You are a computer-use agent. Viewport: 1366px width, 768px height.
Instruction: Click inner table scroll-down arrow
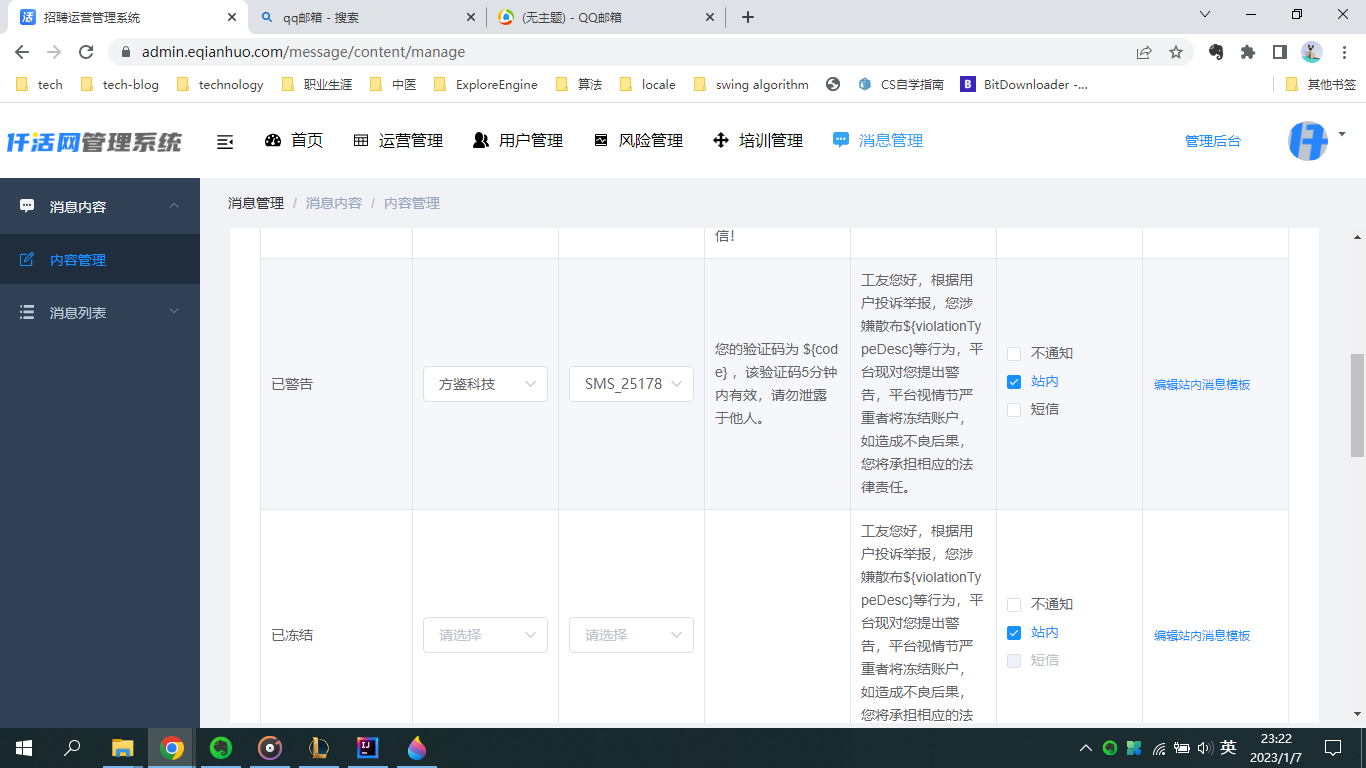click(x=1357, y=714)
